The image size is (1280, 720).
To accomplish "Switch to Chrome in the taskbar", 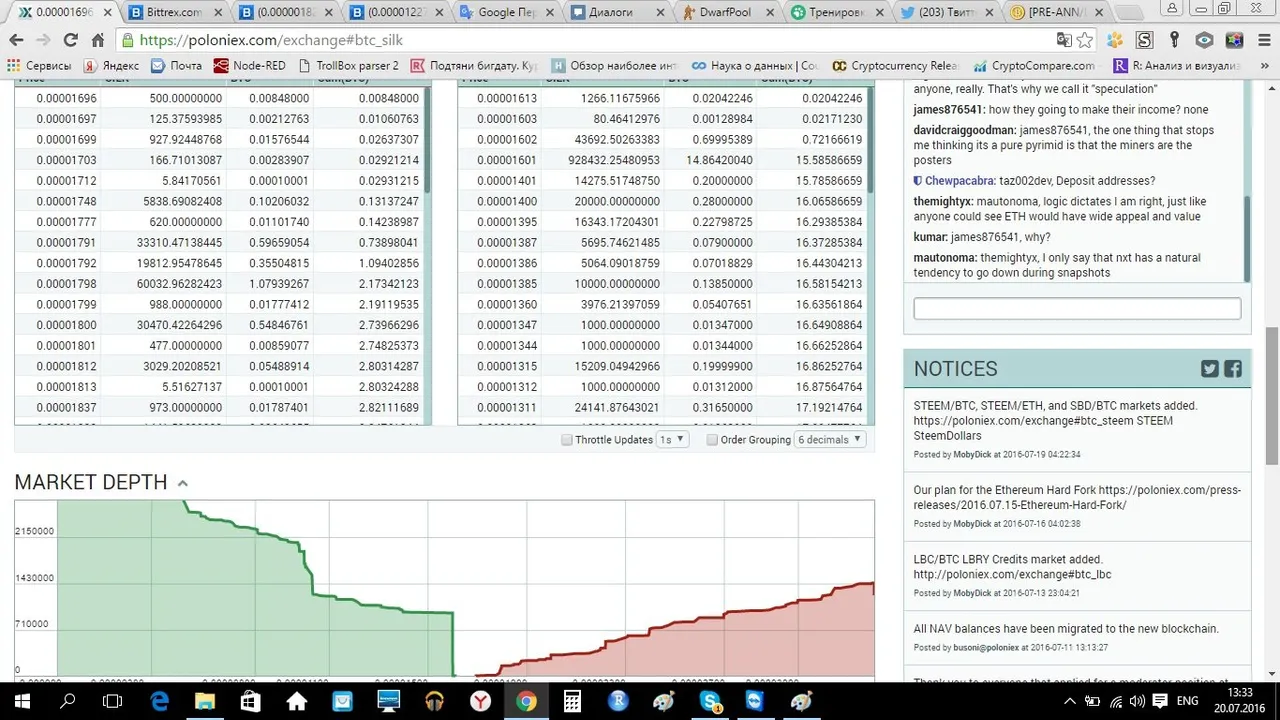I will tap(526, 701).
